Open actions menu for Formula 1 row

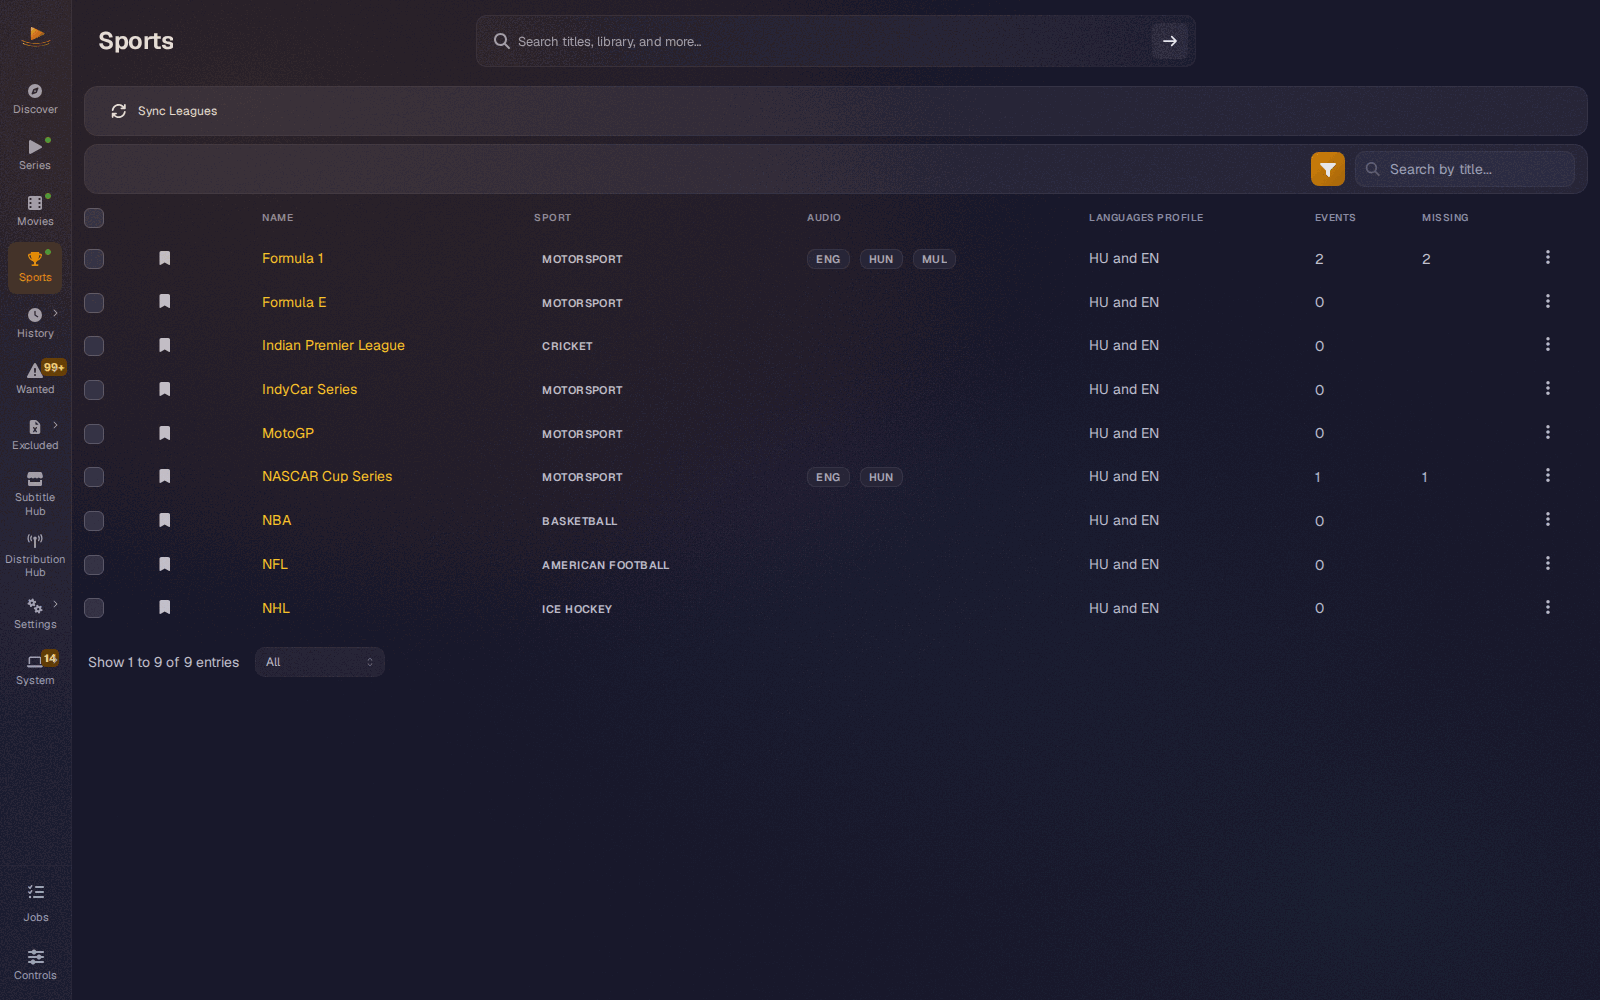pos(1548,258)
